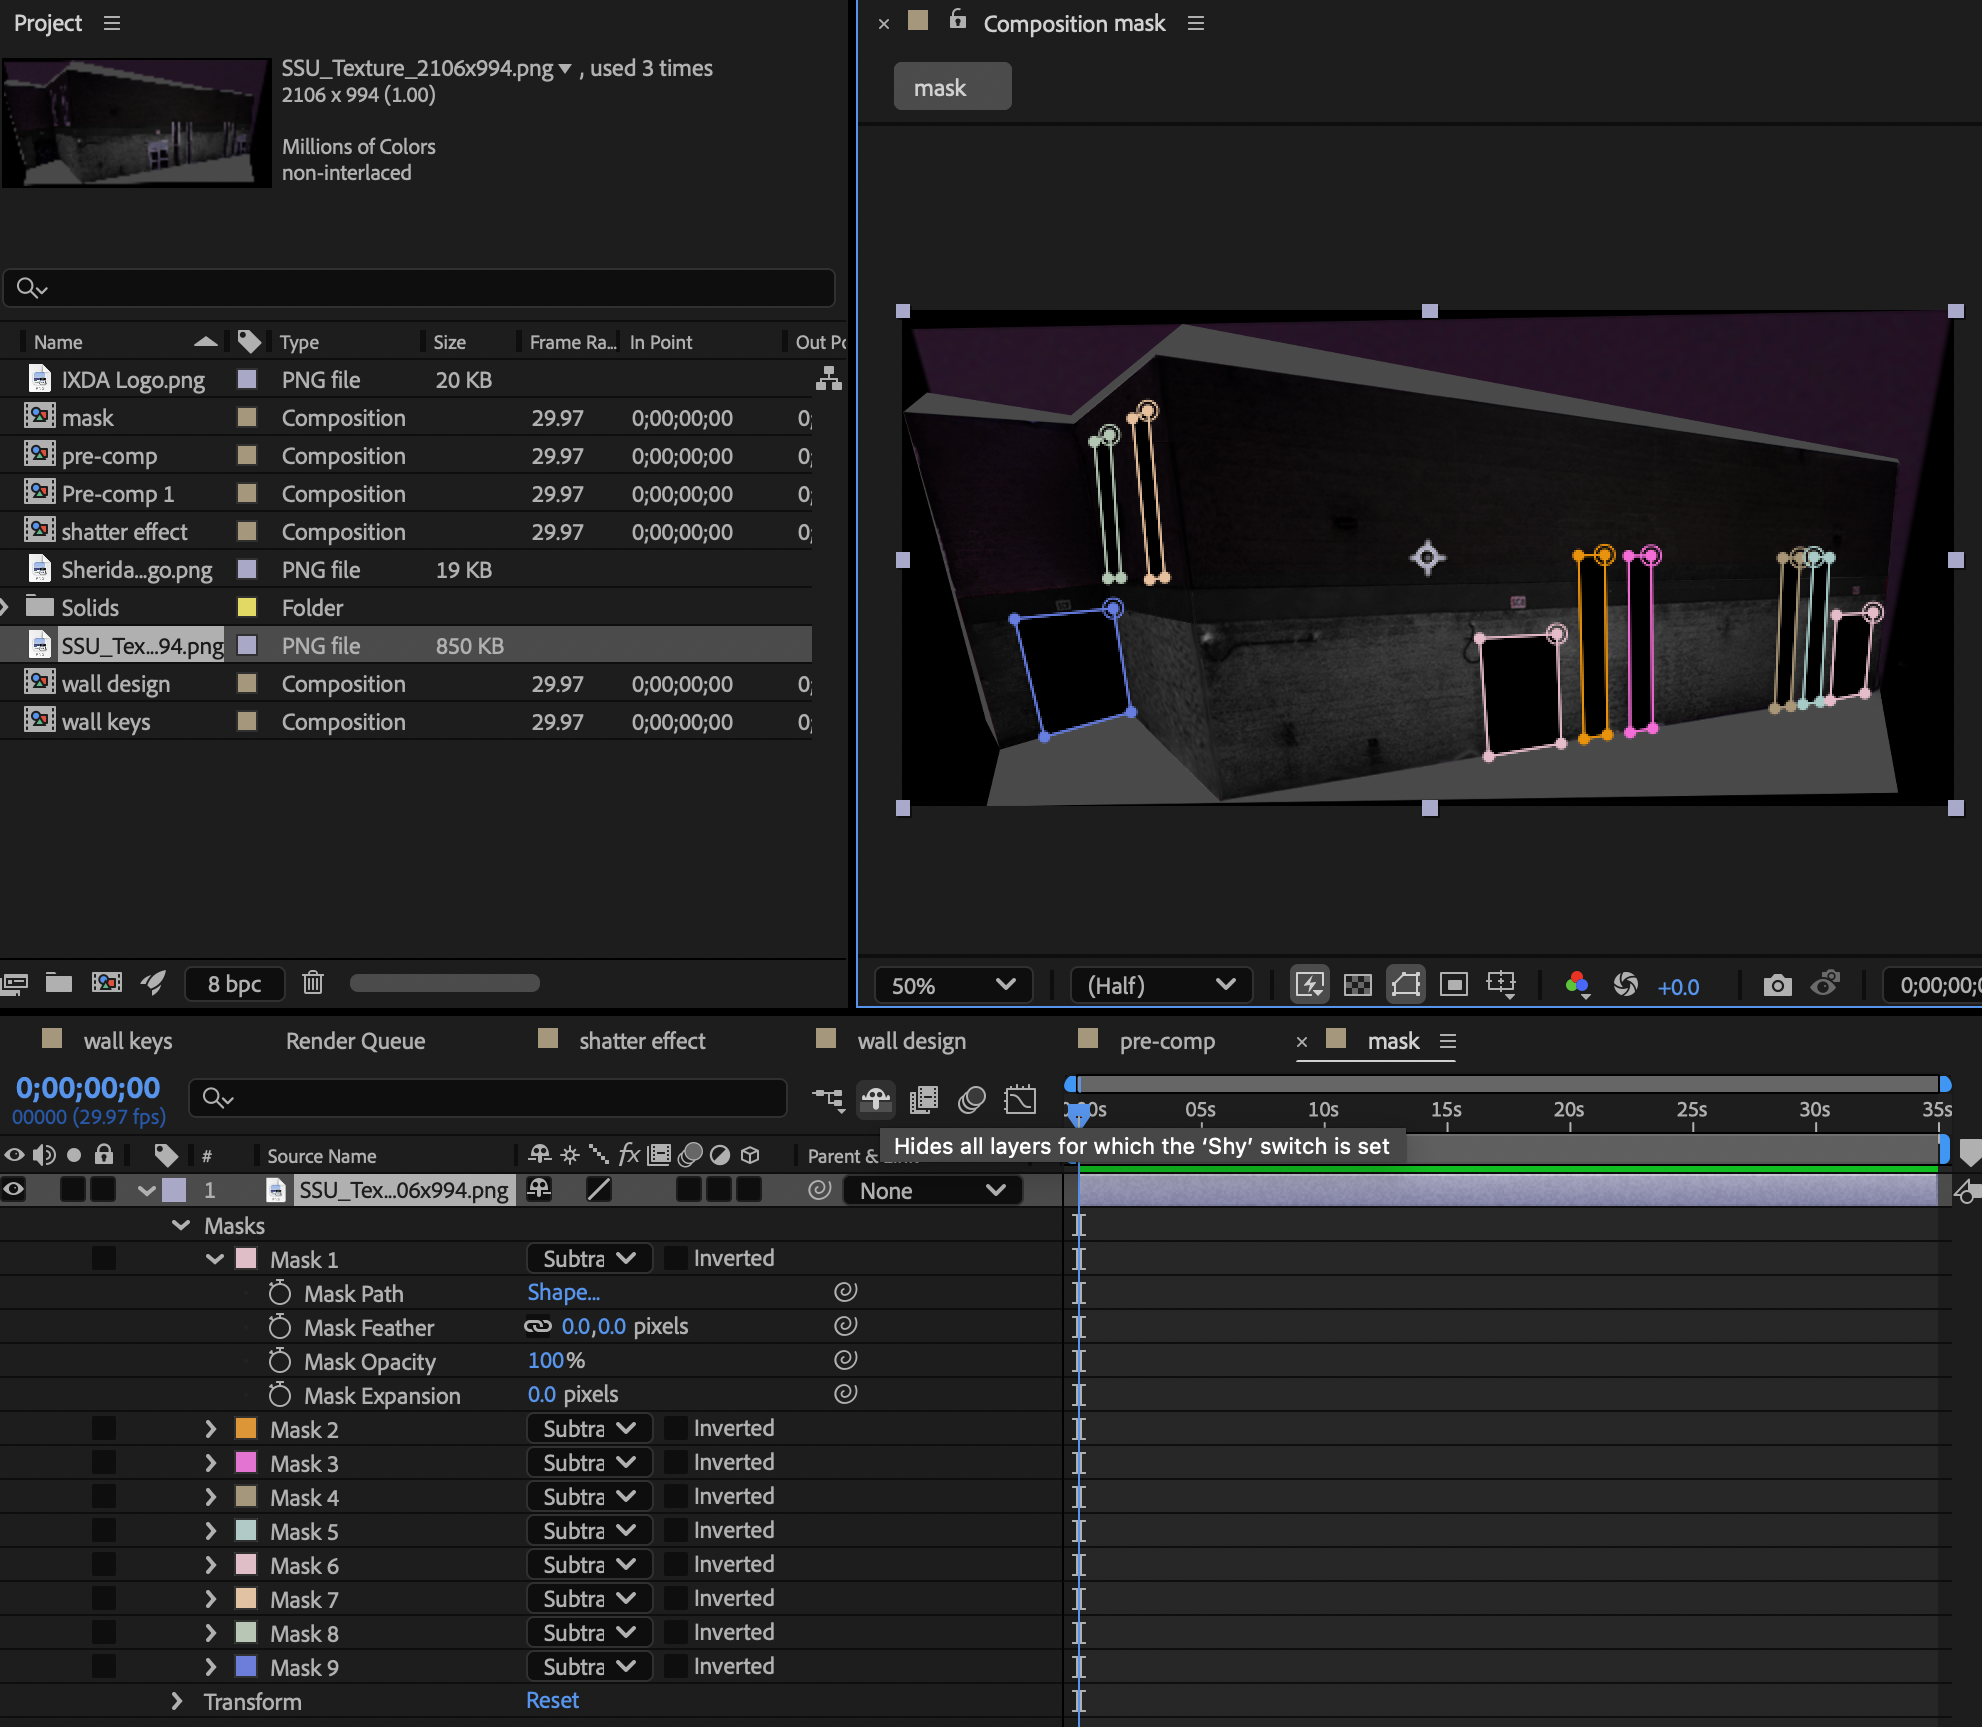
Task: Expand the Mask 2 properties
Action: click(x=211, y=1429)
